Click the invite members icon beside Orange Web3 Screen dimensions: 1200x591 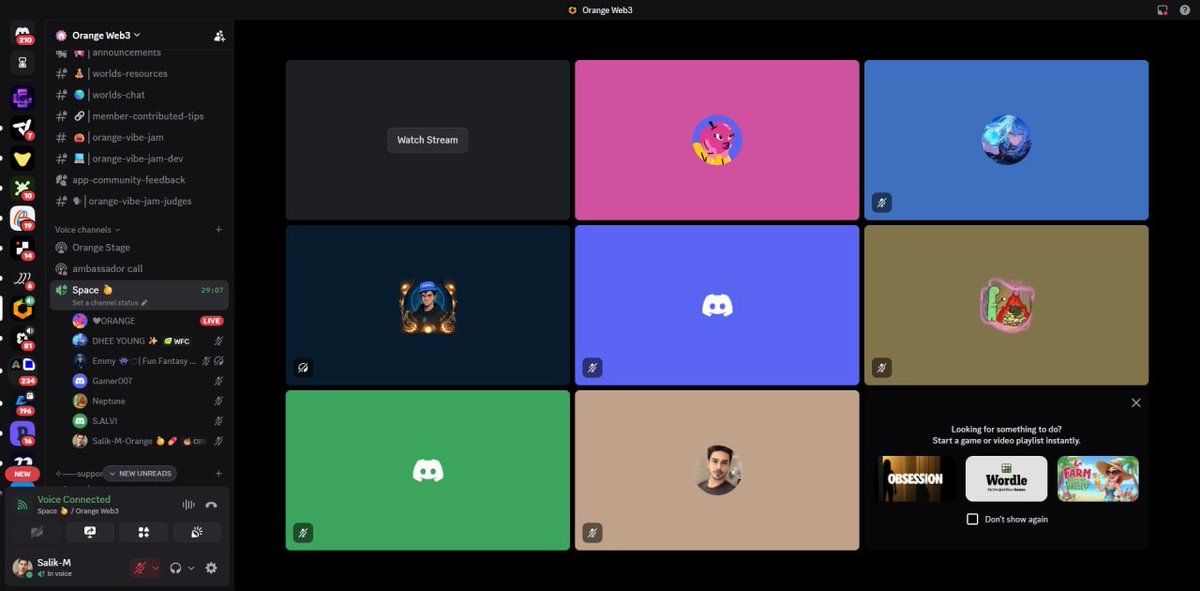pos(219,35)
